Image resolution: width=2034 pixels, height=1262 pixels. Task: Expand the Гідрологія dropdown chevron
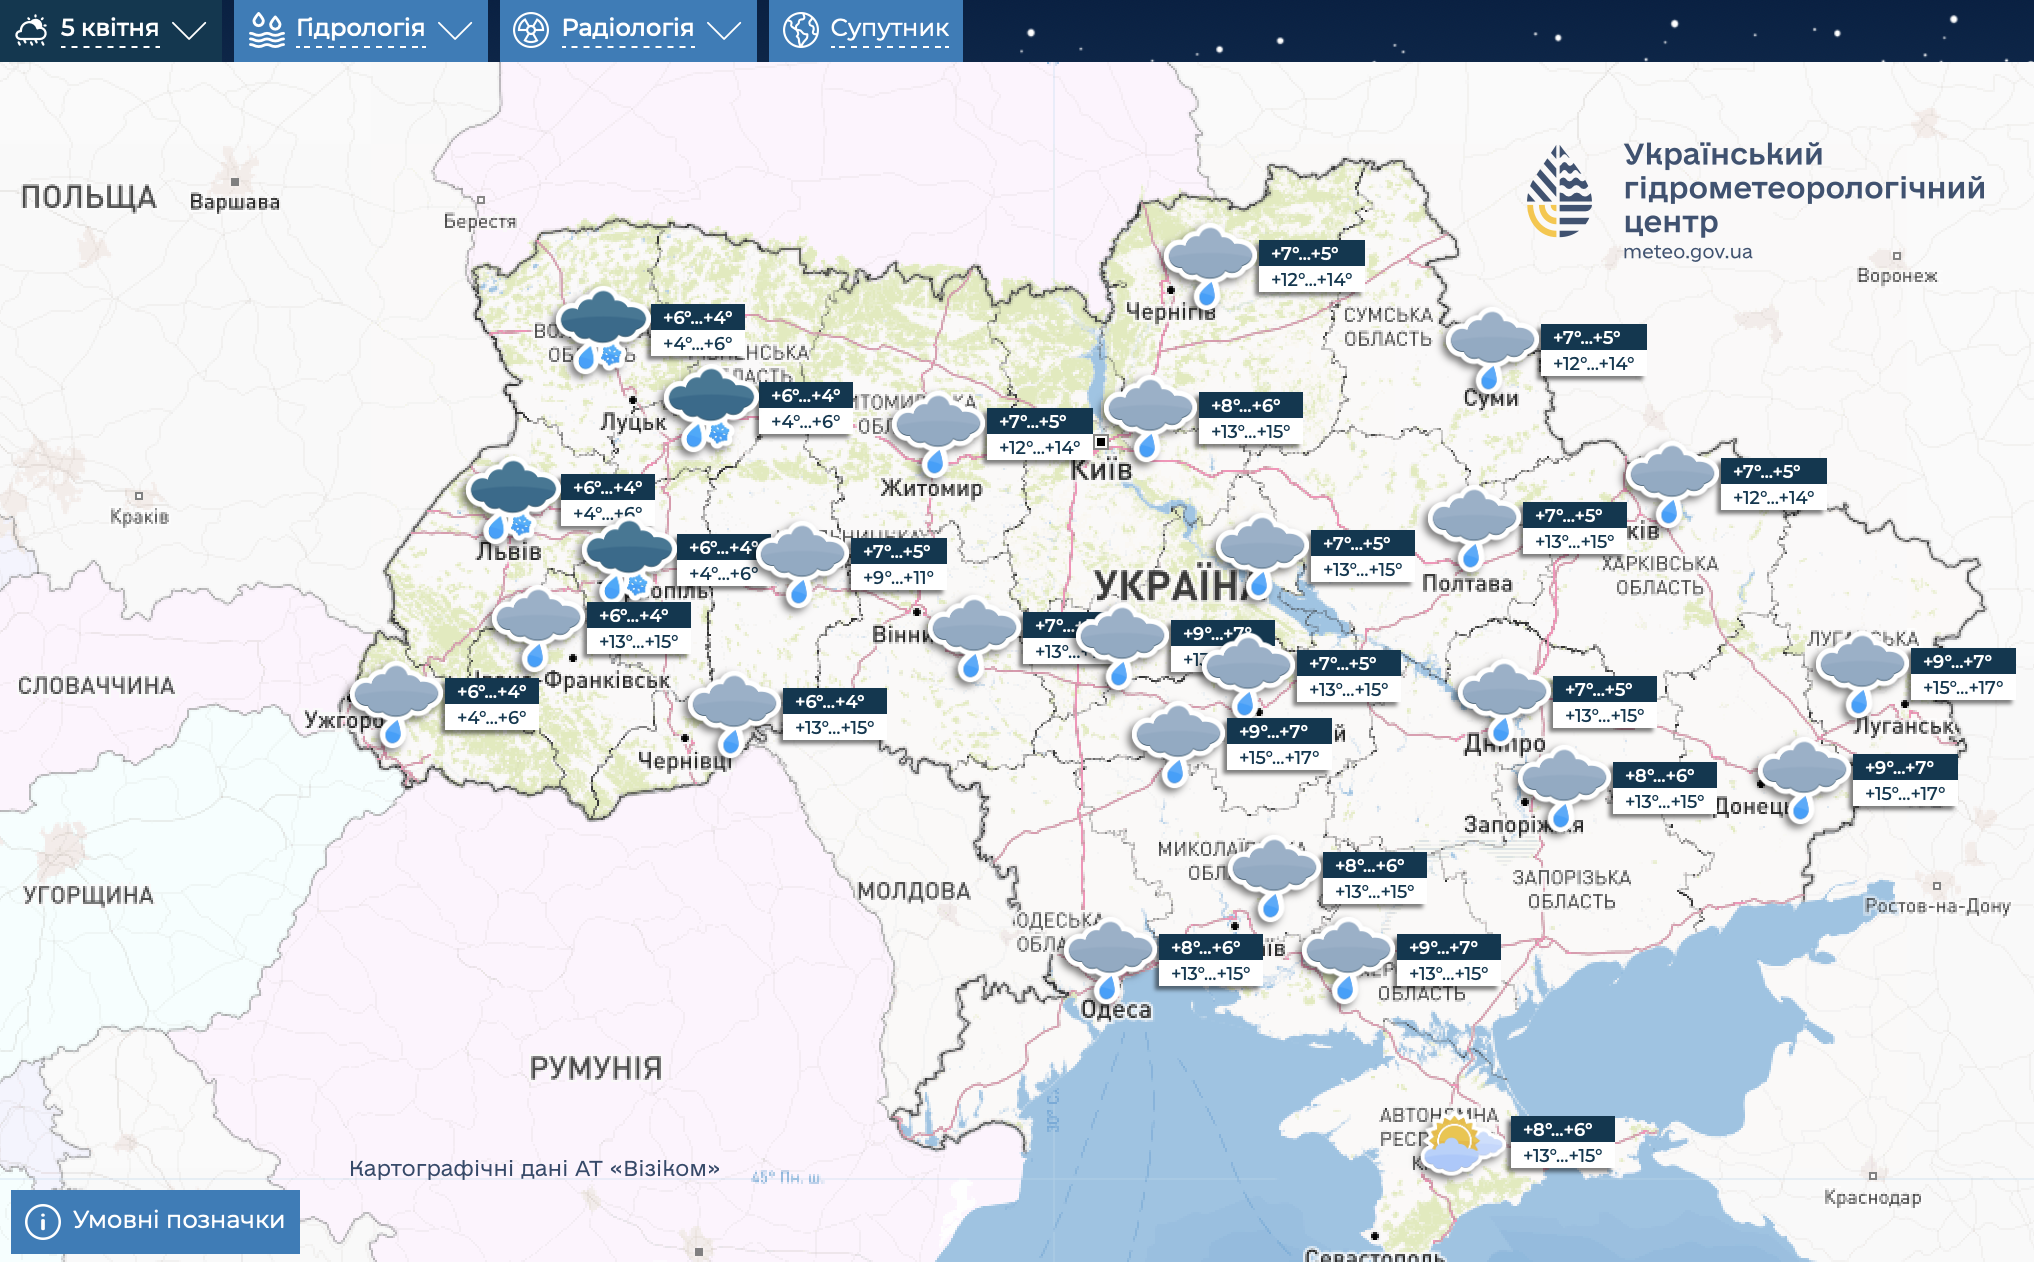455,30
